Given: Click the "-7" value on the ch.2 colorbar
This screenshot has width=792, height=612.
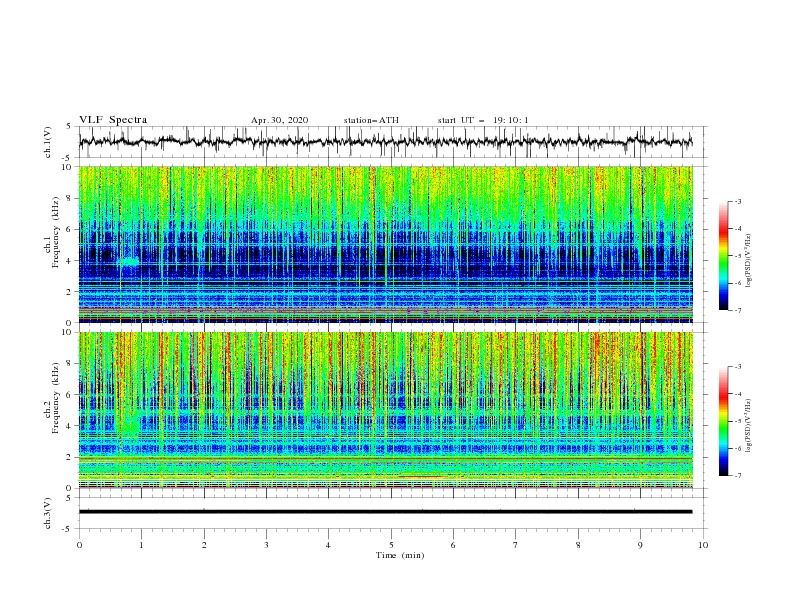Looking at the screenshot, I should [x=738, y=476].
